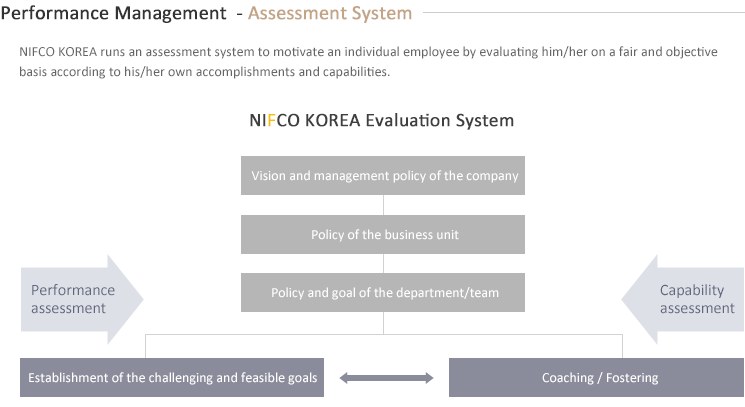Click the horizontal branch line above Coaching box
Image resolution: width=745 pixels, height=407 pixels.
click(503, 334)
